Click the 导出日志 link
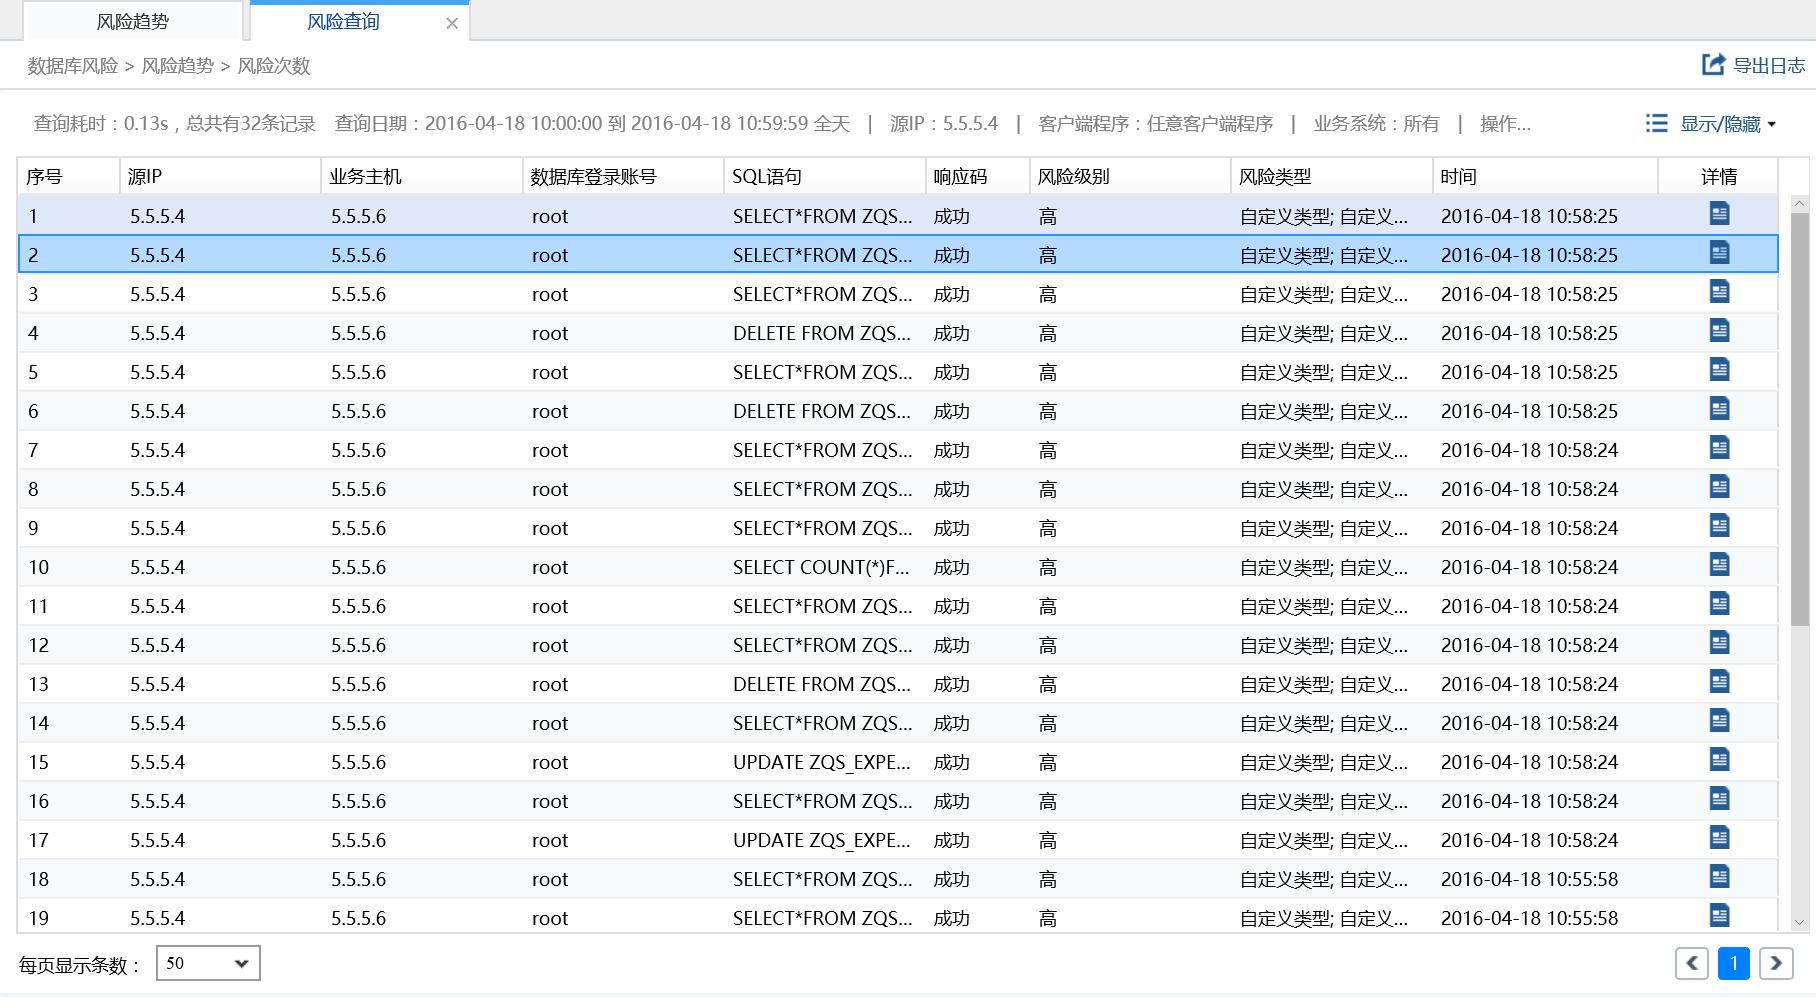1816x997 pixels. [1768, 66]
